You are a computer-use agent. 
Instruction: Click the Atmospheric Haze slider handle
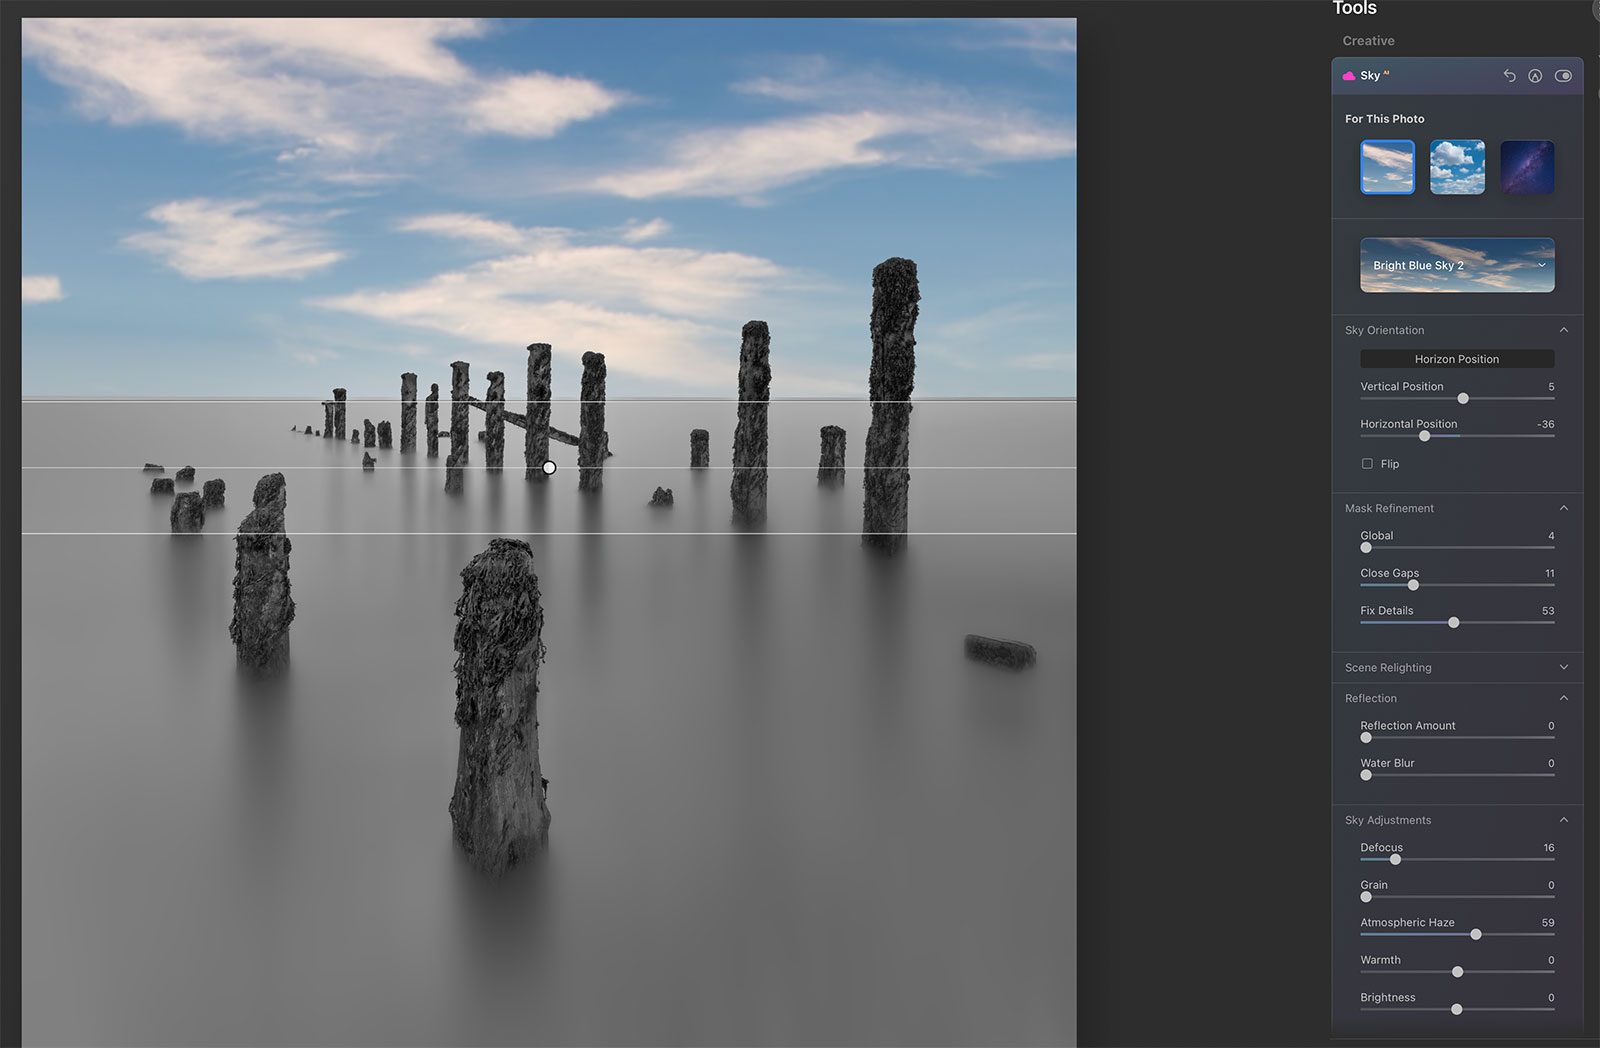(x=1475, y=935)
